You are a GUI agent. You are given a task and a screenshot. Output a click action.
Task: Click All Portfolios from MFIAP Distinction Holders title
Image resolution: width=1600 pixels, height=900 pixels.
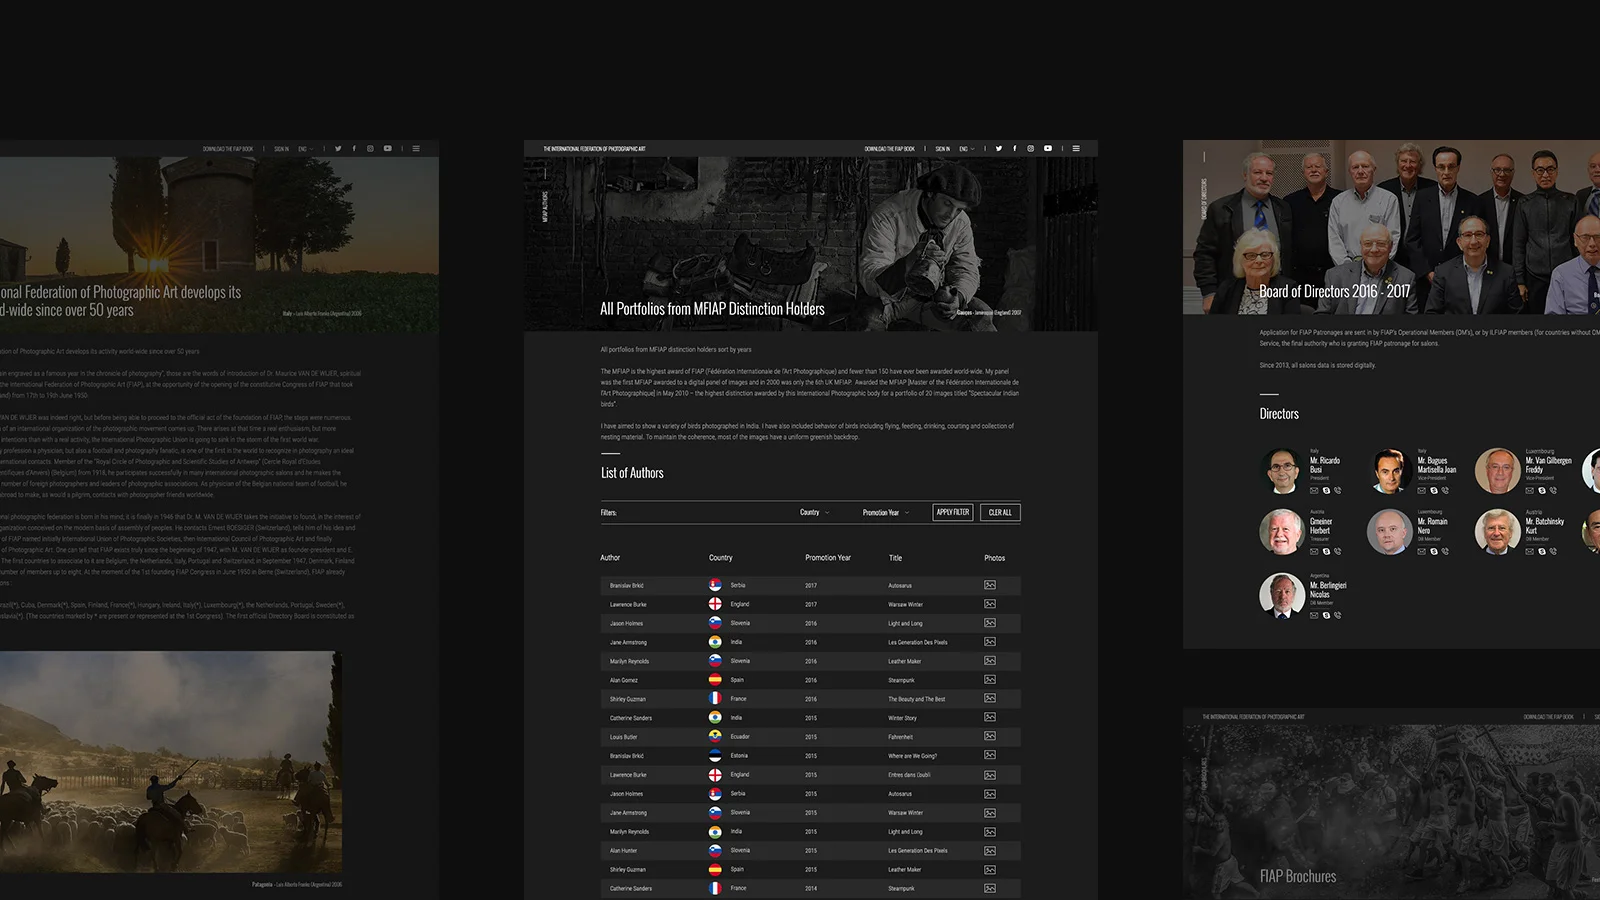712,309
